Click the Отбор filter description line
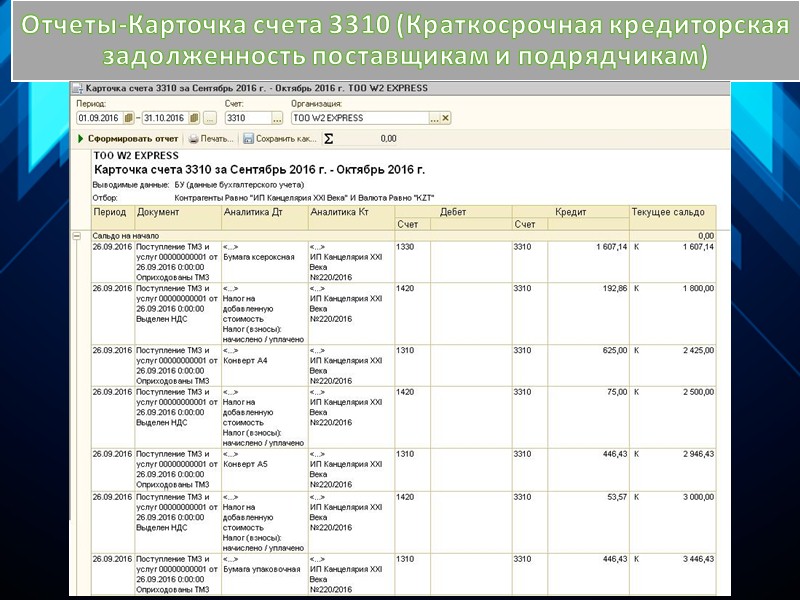The height and width of the screenshot is (600, 800). tap(263, 198)
